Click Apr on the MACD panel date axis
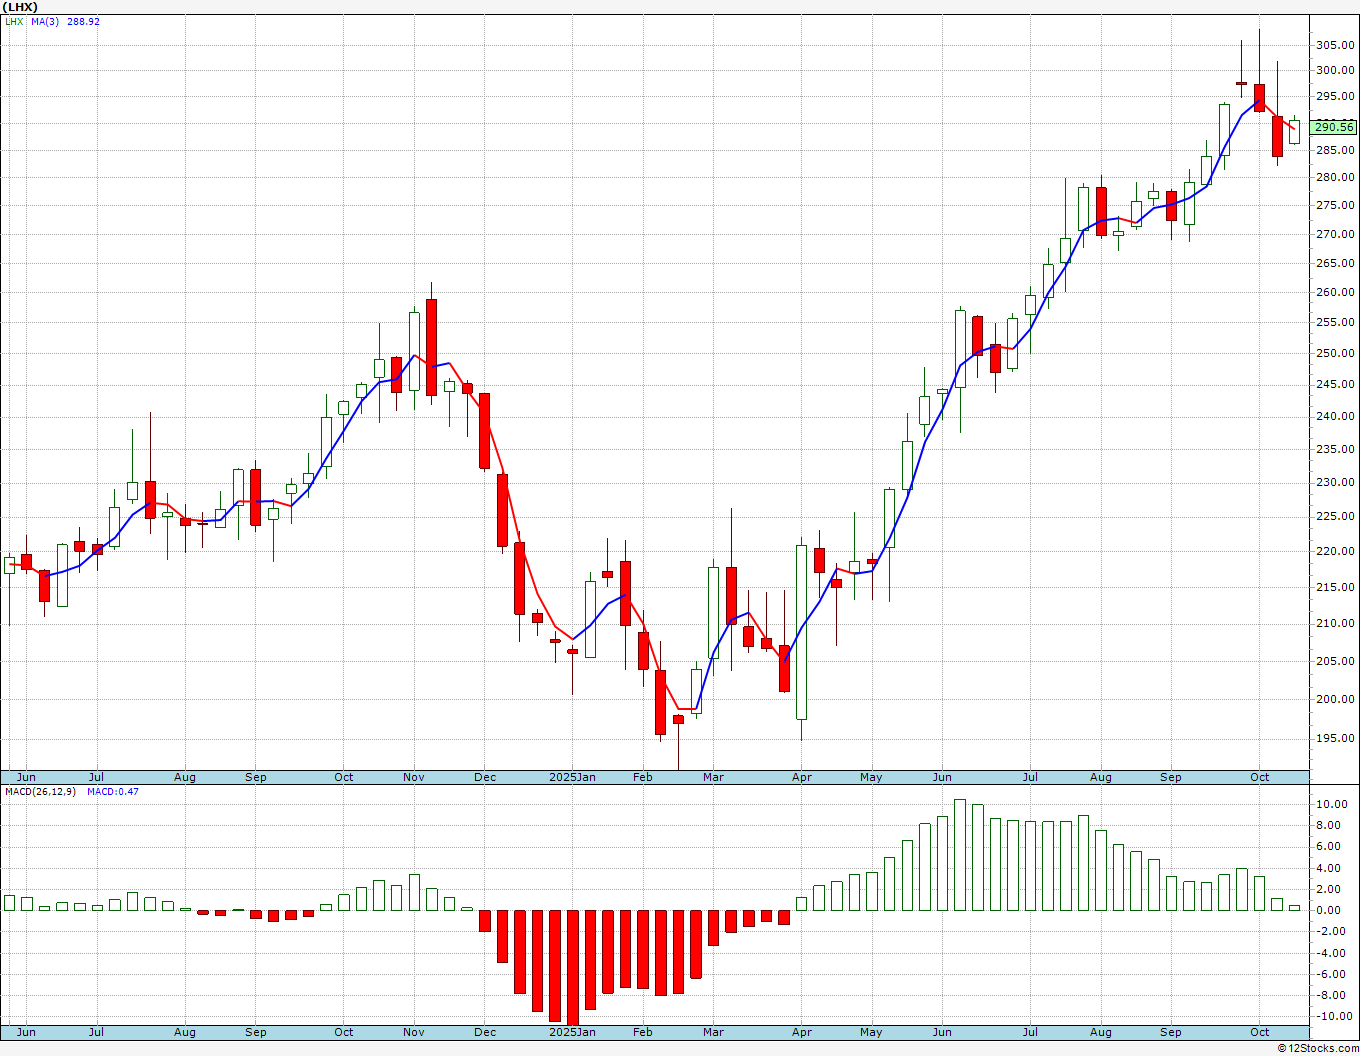1360x1056 pixels. [x=801, y=1032]
